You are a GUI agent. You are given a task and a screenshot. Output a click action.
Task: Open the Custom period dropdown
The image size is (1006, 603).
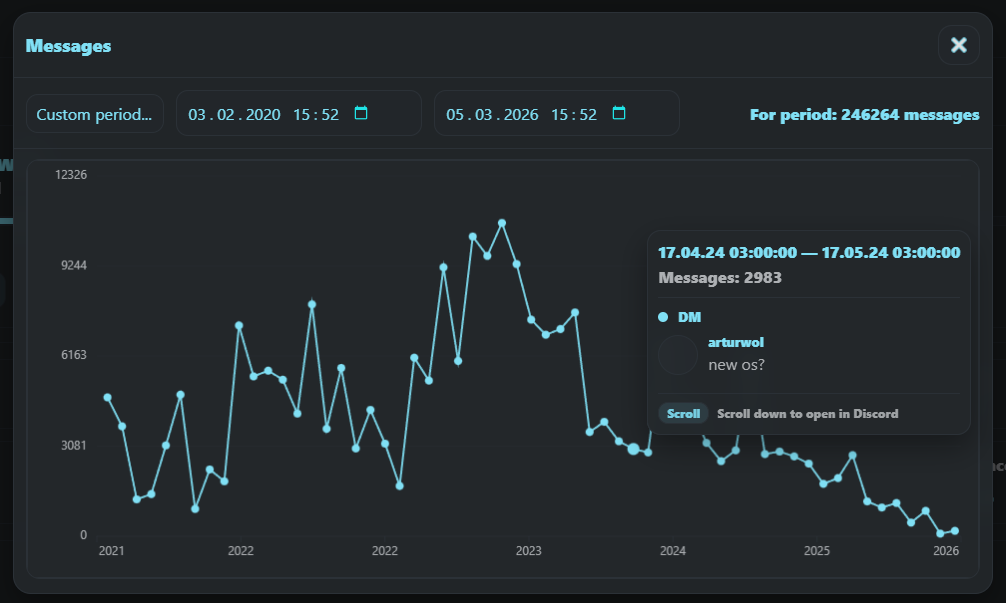pyautogui.click(x=95, y=114)
